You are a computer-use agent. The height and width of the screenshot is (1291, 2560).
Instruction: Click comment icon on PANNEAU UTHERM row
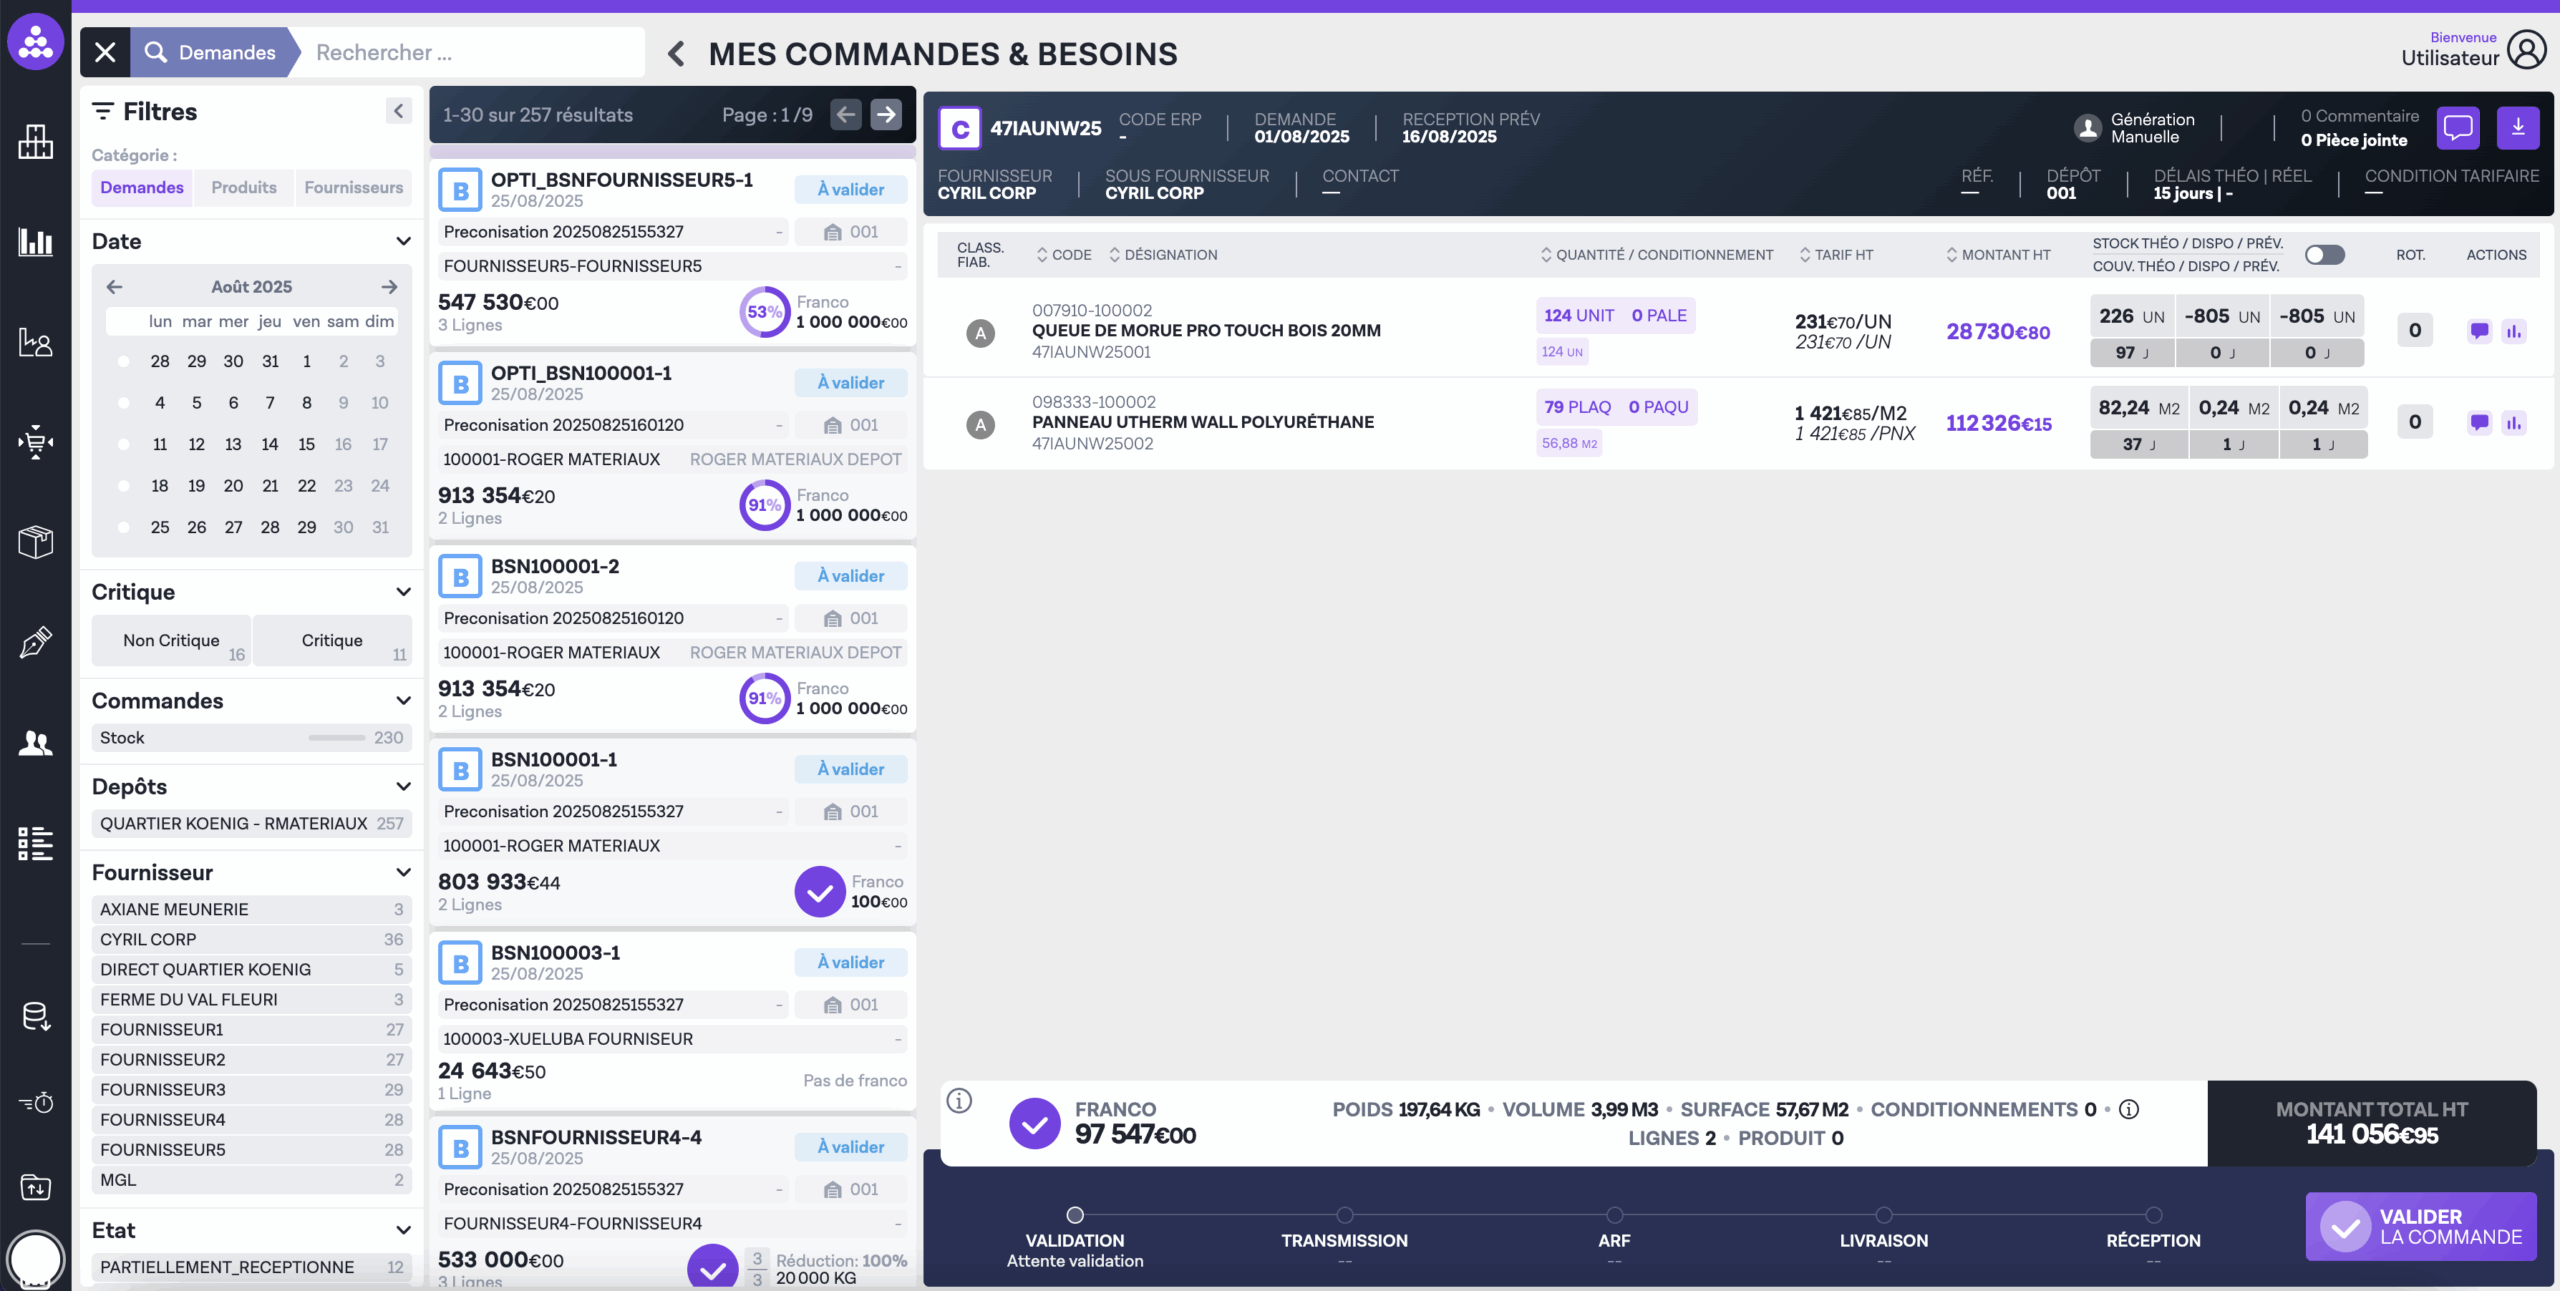(2478, 423)
